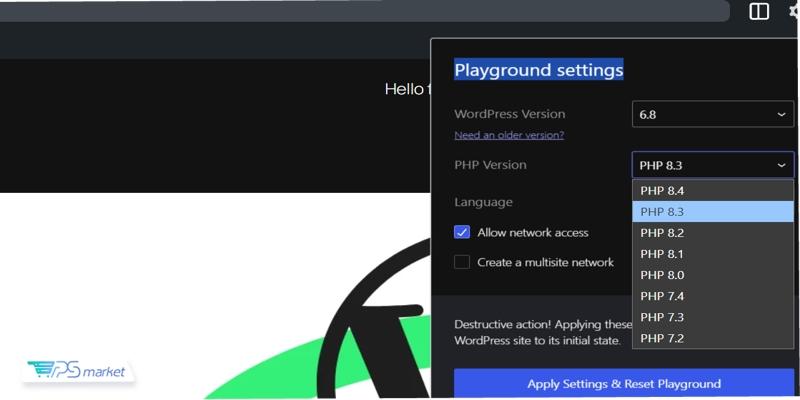The width and height of the screenshot is (800, 400).
Task: Select the highlighted PHP 8.3 option
Action: click(x=712, y=212)
